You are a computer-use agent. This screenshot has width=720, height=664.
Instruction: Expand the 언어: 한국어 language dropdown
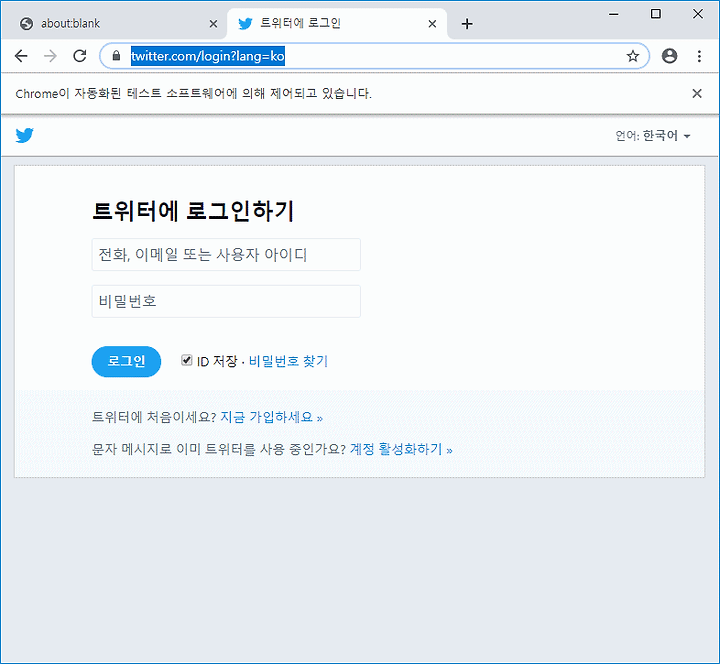click(x=653, y=136)
